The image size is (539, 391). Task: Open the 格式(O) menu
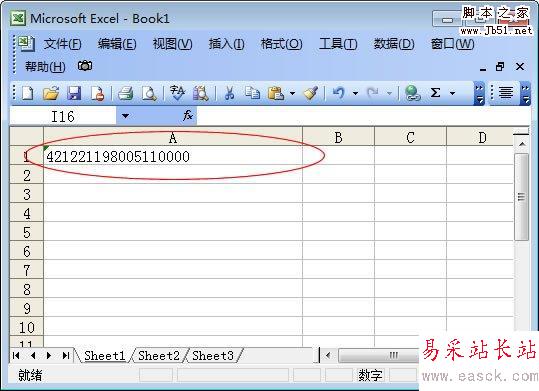281,44
